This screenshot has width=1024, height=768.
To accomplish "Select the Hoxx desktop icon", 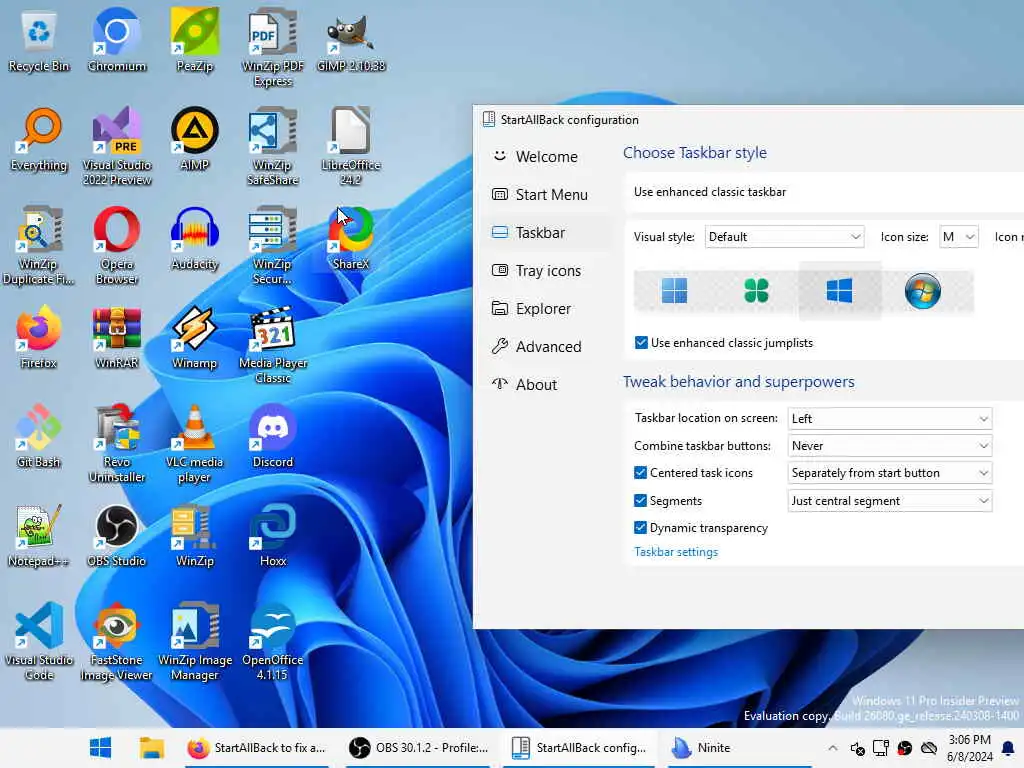I will 273,536.
